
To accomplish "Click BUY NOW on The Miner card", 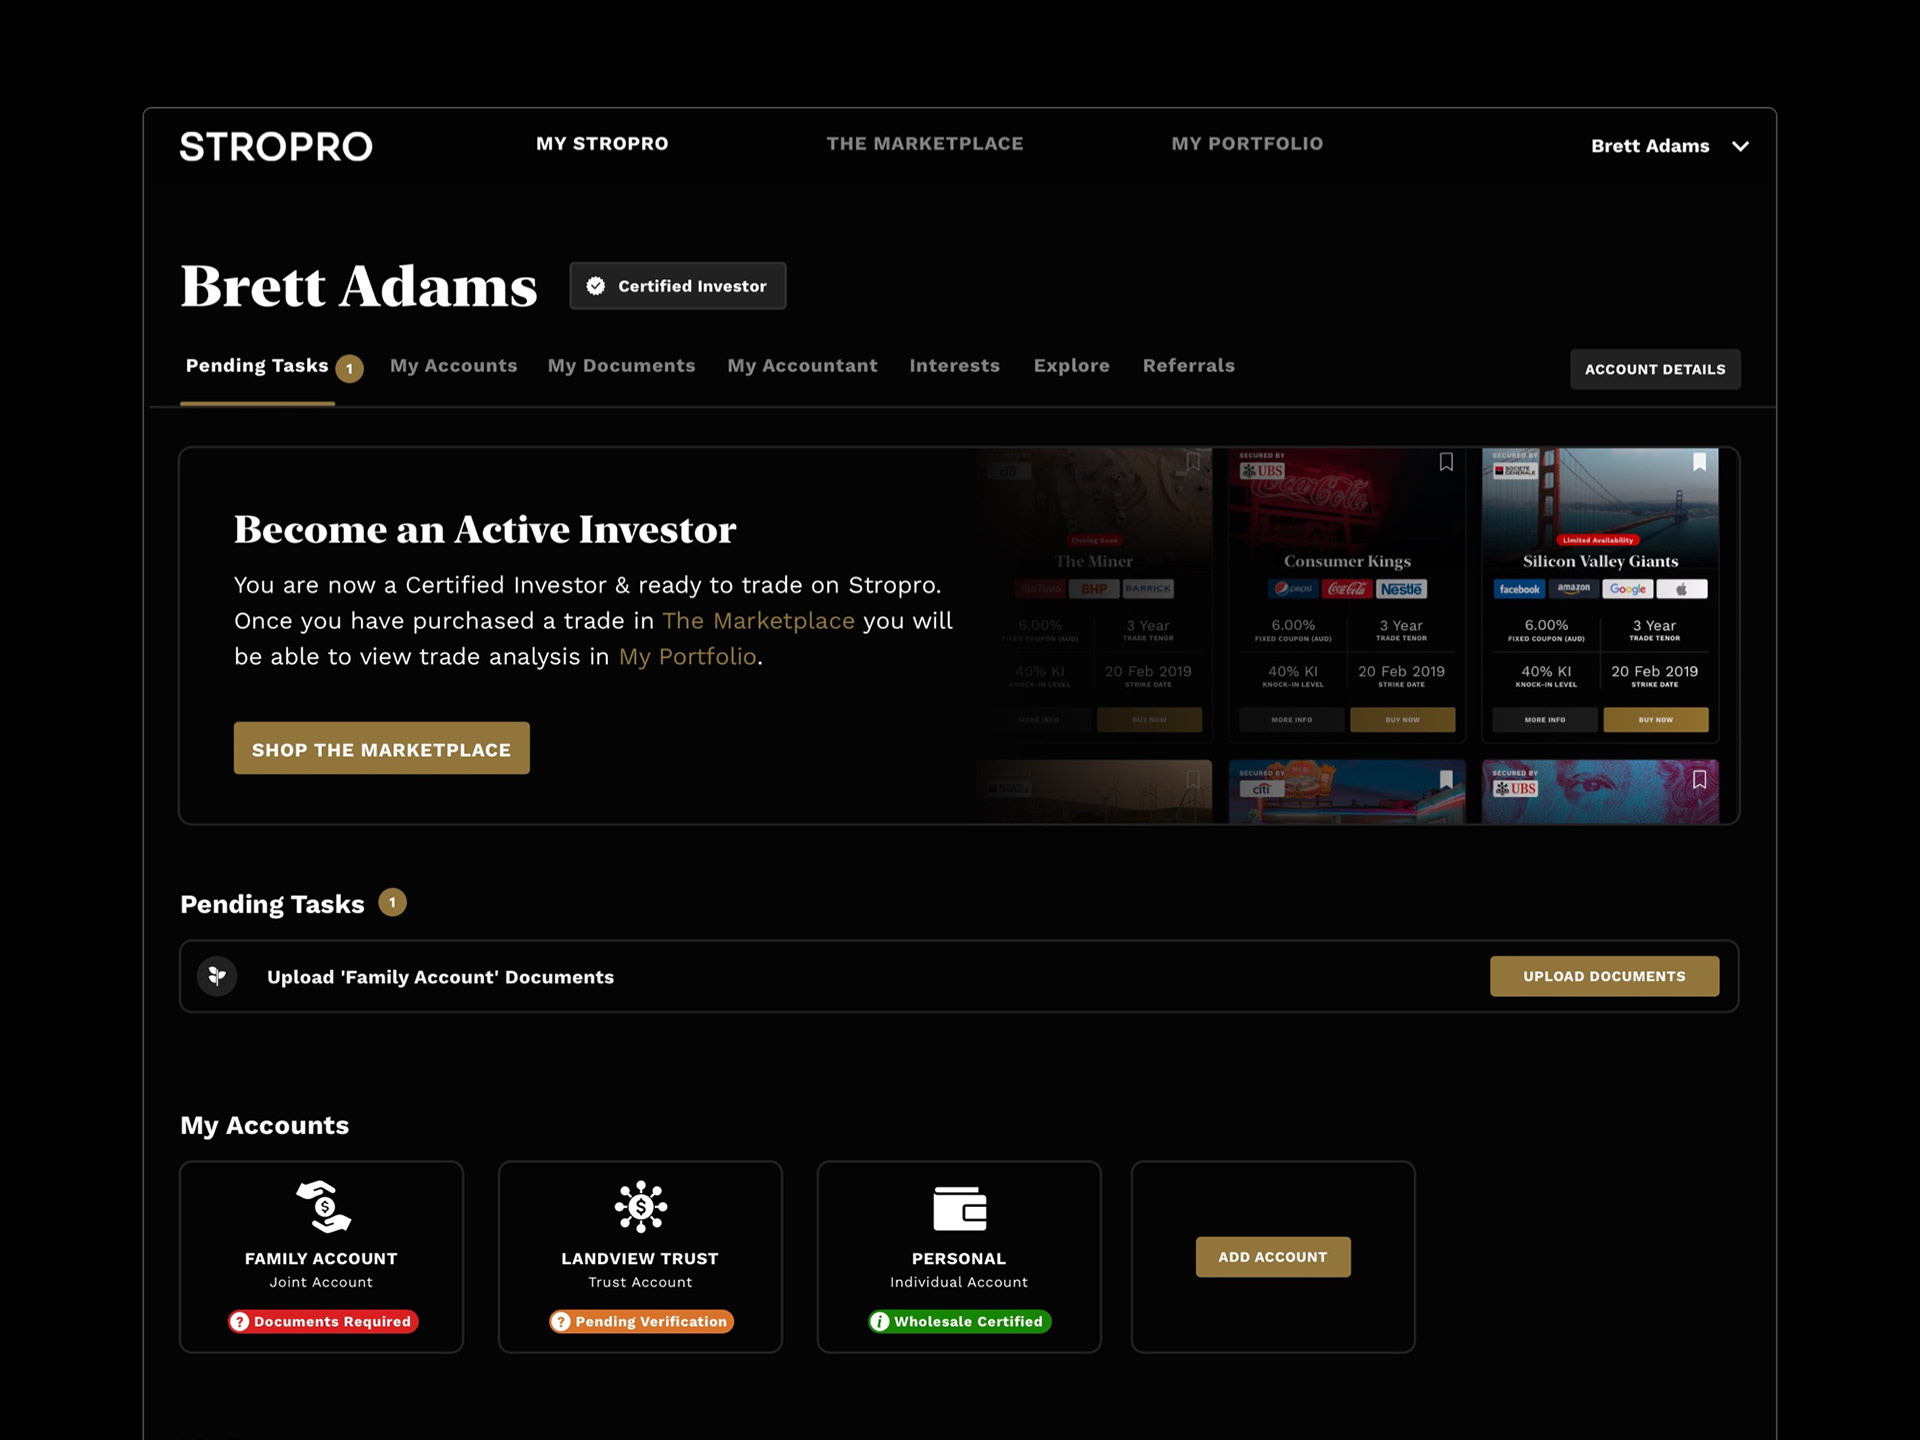I will (1149, 720).
